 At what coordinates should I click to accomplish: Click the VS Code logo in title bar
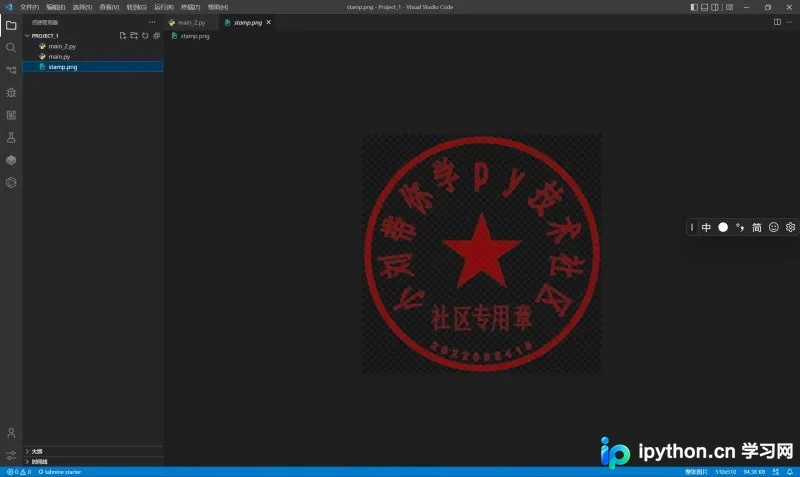coord(9,7)
